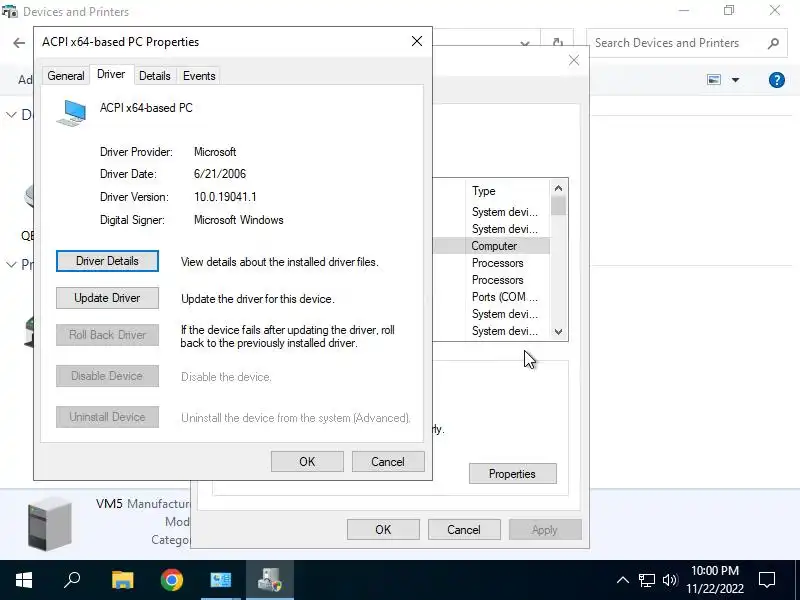Viewport: 800px width, 600px height.
Task: Go back with the back arrow
Action: point(19,43)
